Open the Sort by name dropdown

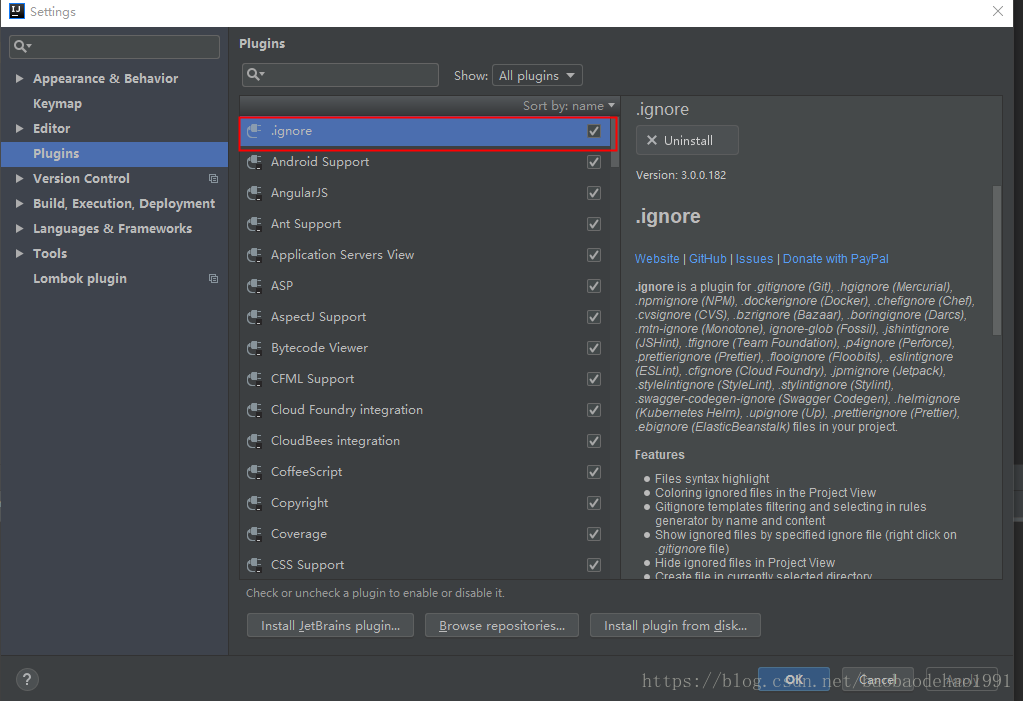(568, 106)
